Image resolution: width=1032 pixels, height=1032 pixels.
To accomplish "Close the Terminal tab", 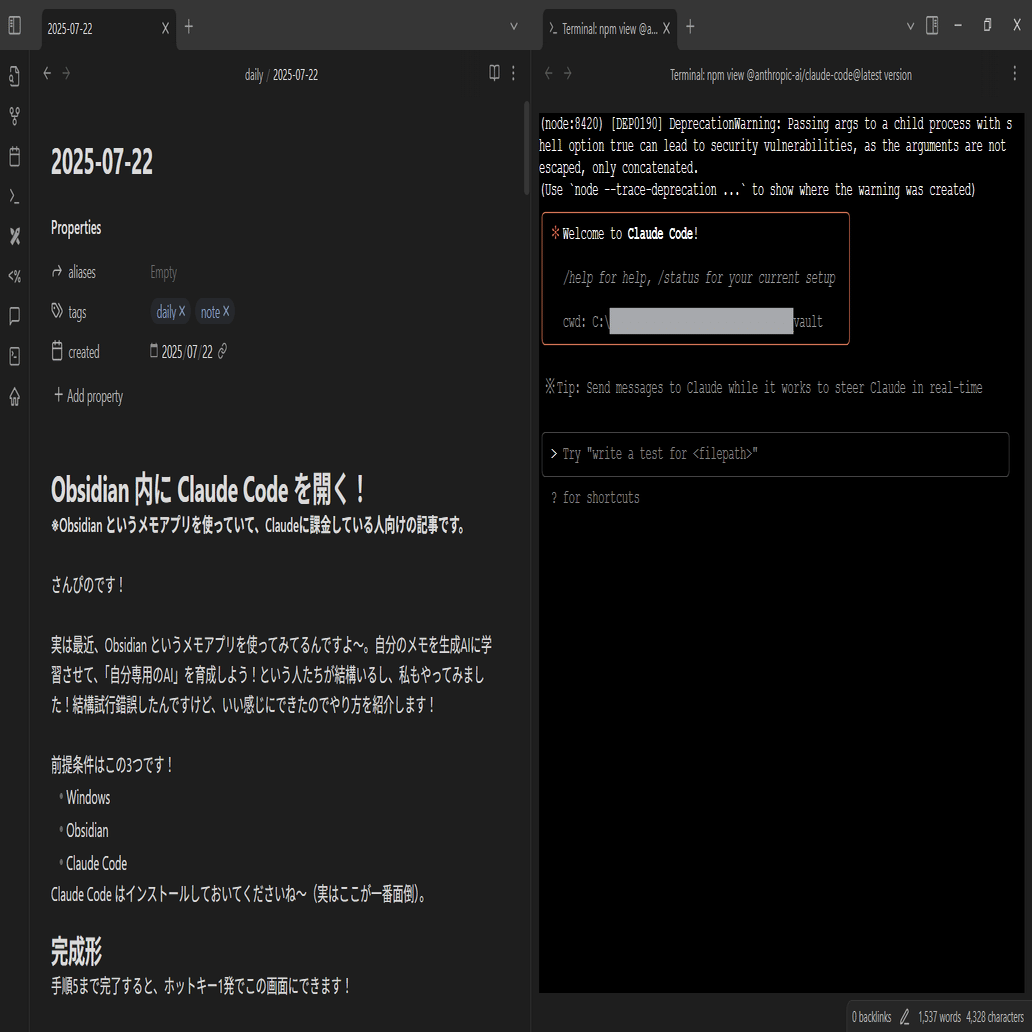I will click(x=666, y=28).
